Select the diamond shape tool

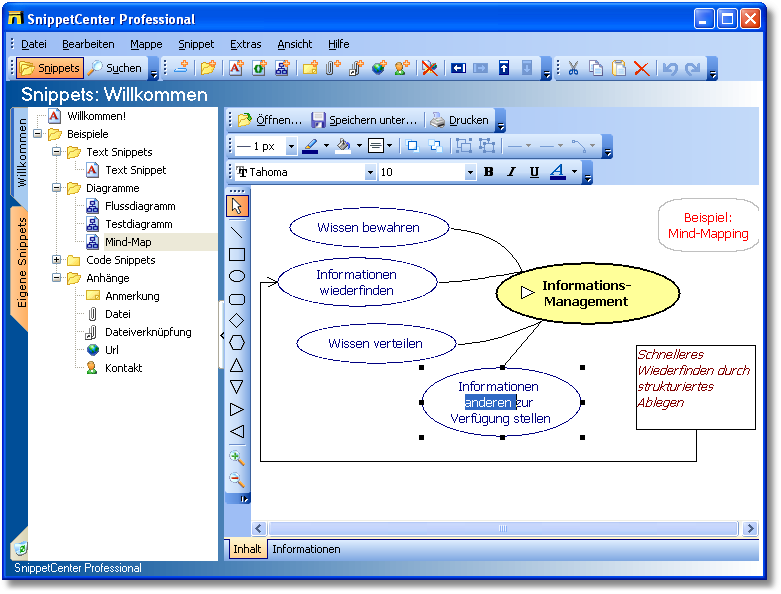pos(237,321)
